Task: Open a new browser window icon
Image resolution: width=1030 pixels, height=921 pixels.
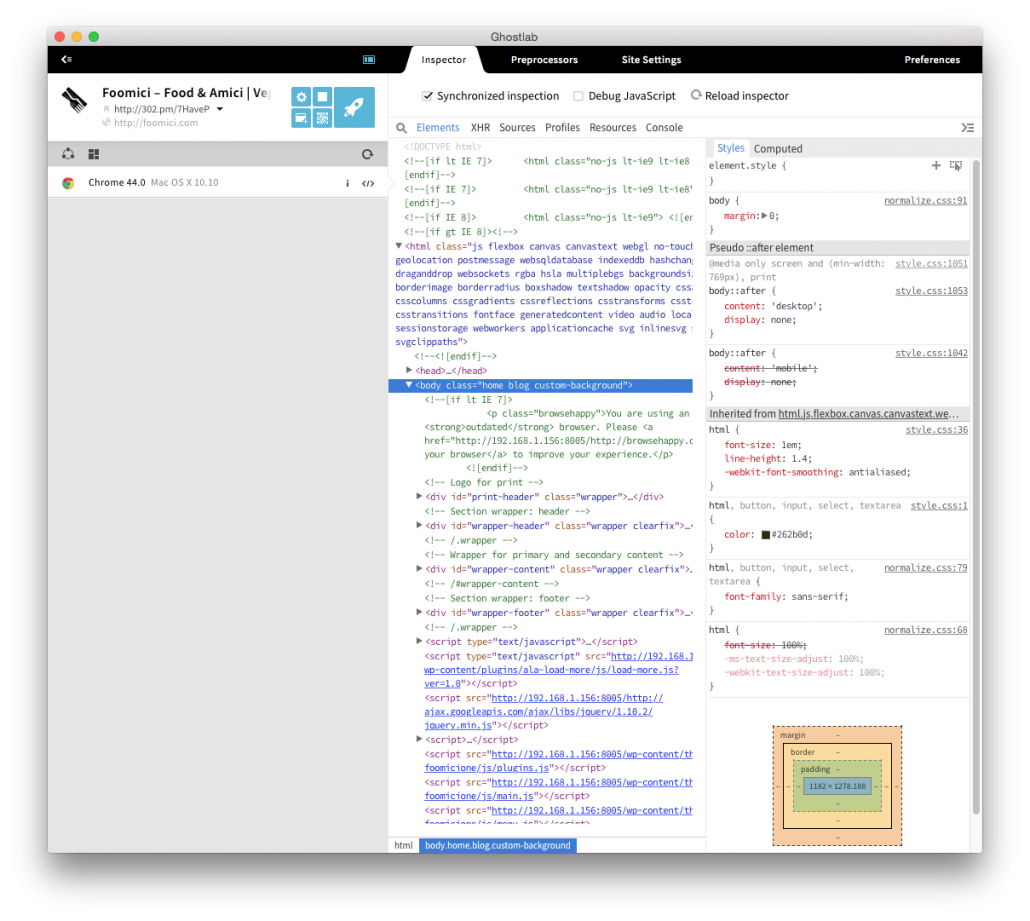Action: pyautogui.click(x=301, y=118)
